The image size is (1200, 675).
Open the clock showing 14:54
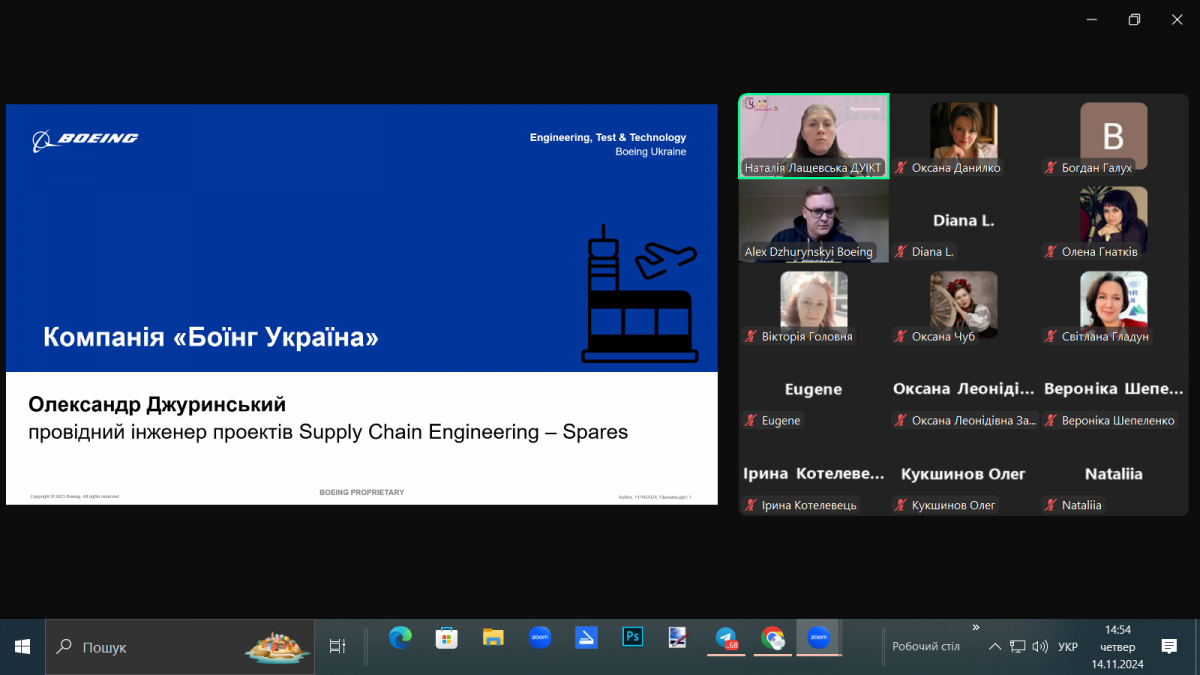coord(1117,647)
